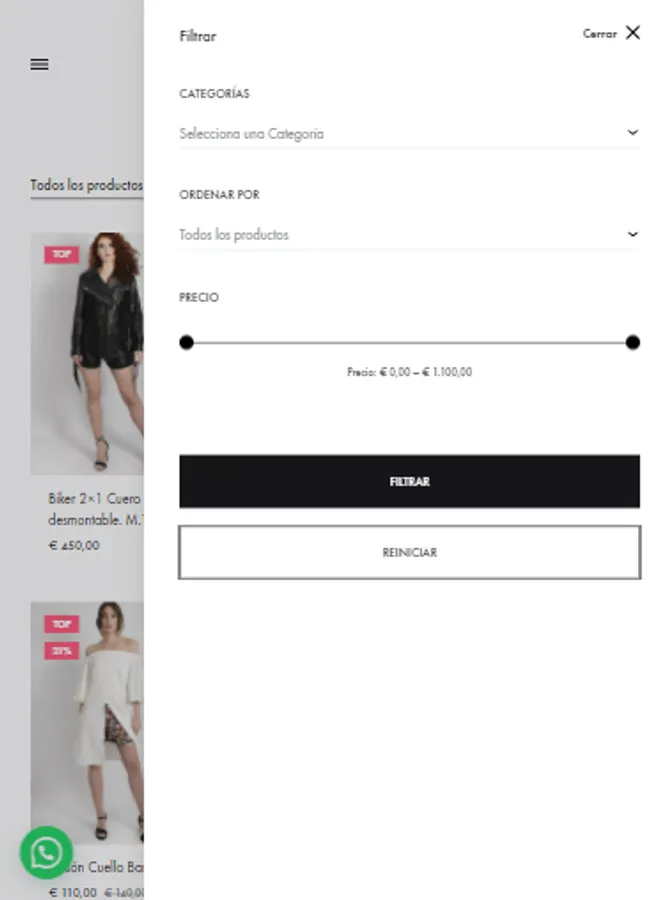The height and width of the screenshot is (900, 668).
Task: Click the 21% discount badge on the white dress
Action: 62,651
